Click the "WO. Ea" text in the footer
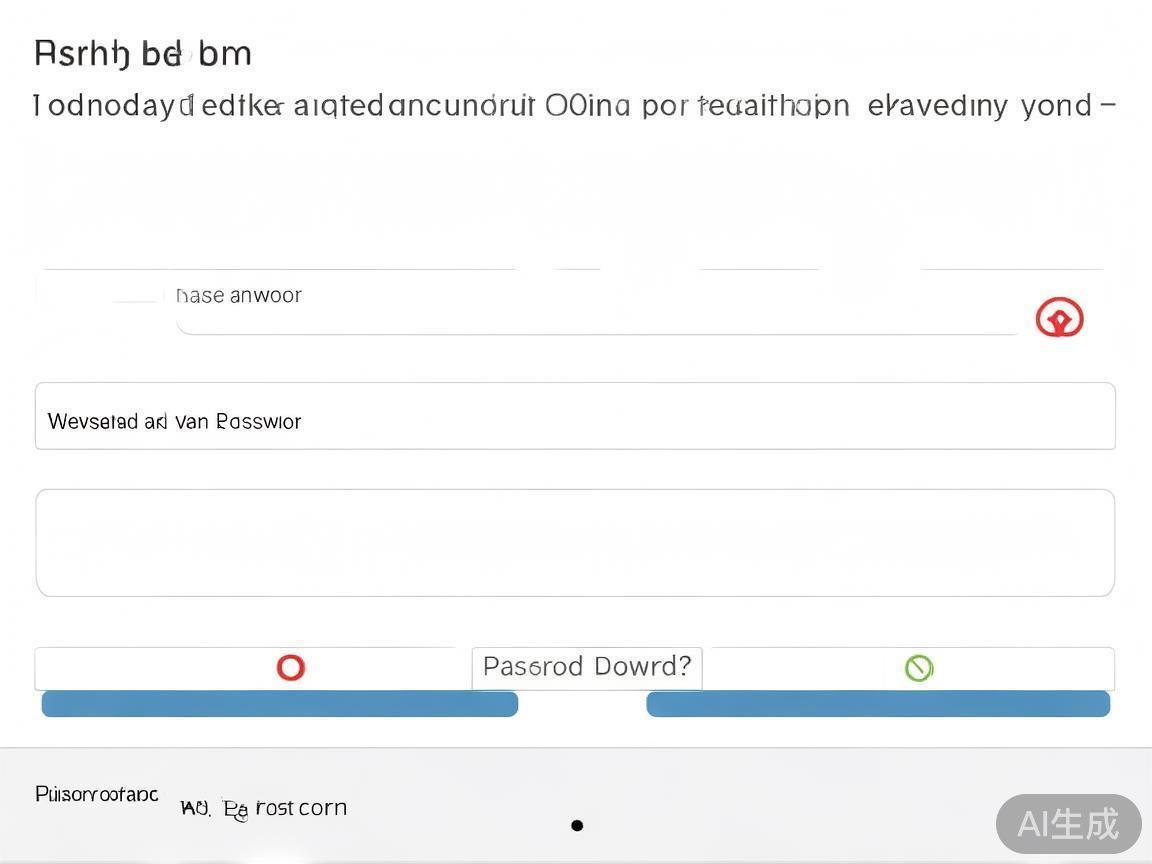Viewport: 1152px width, 864px height. [x=213, y=808]
